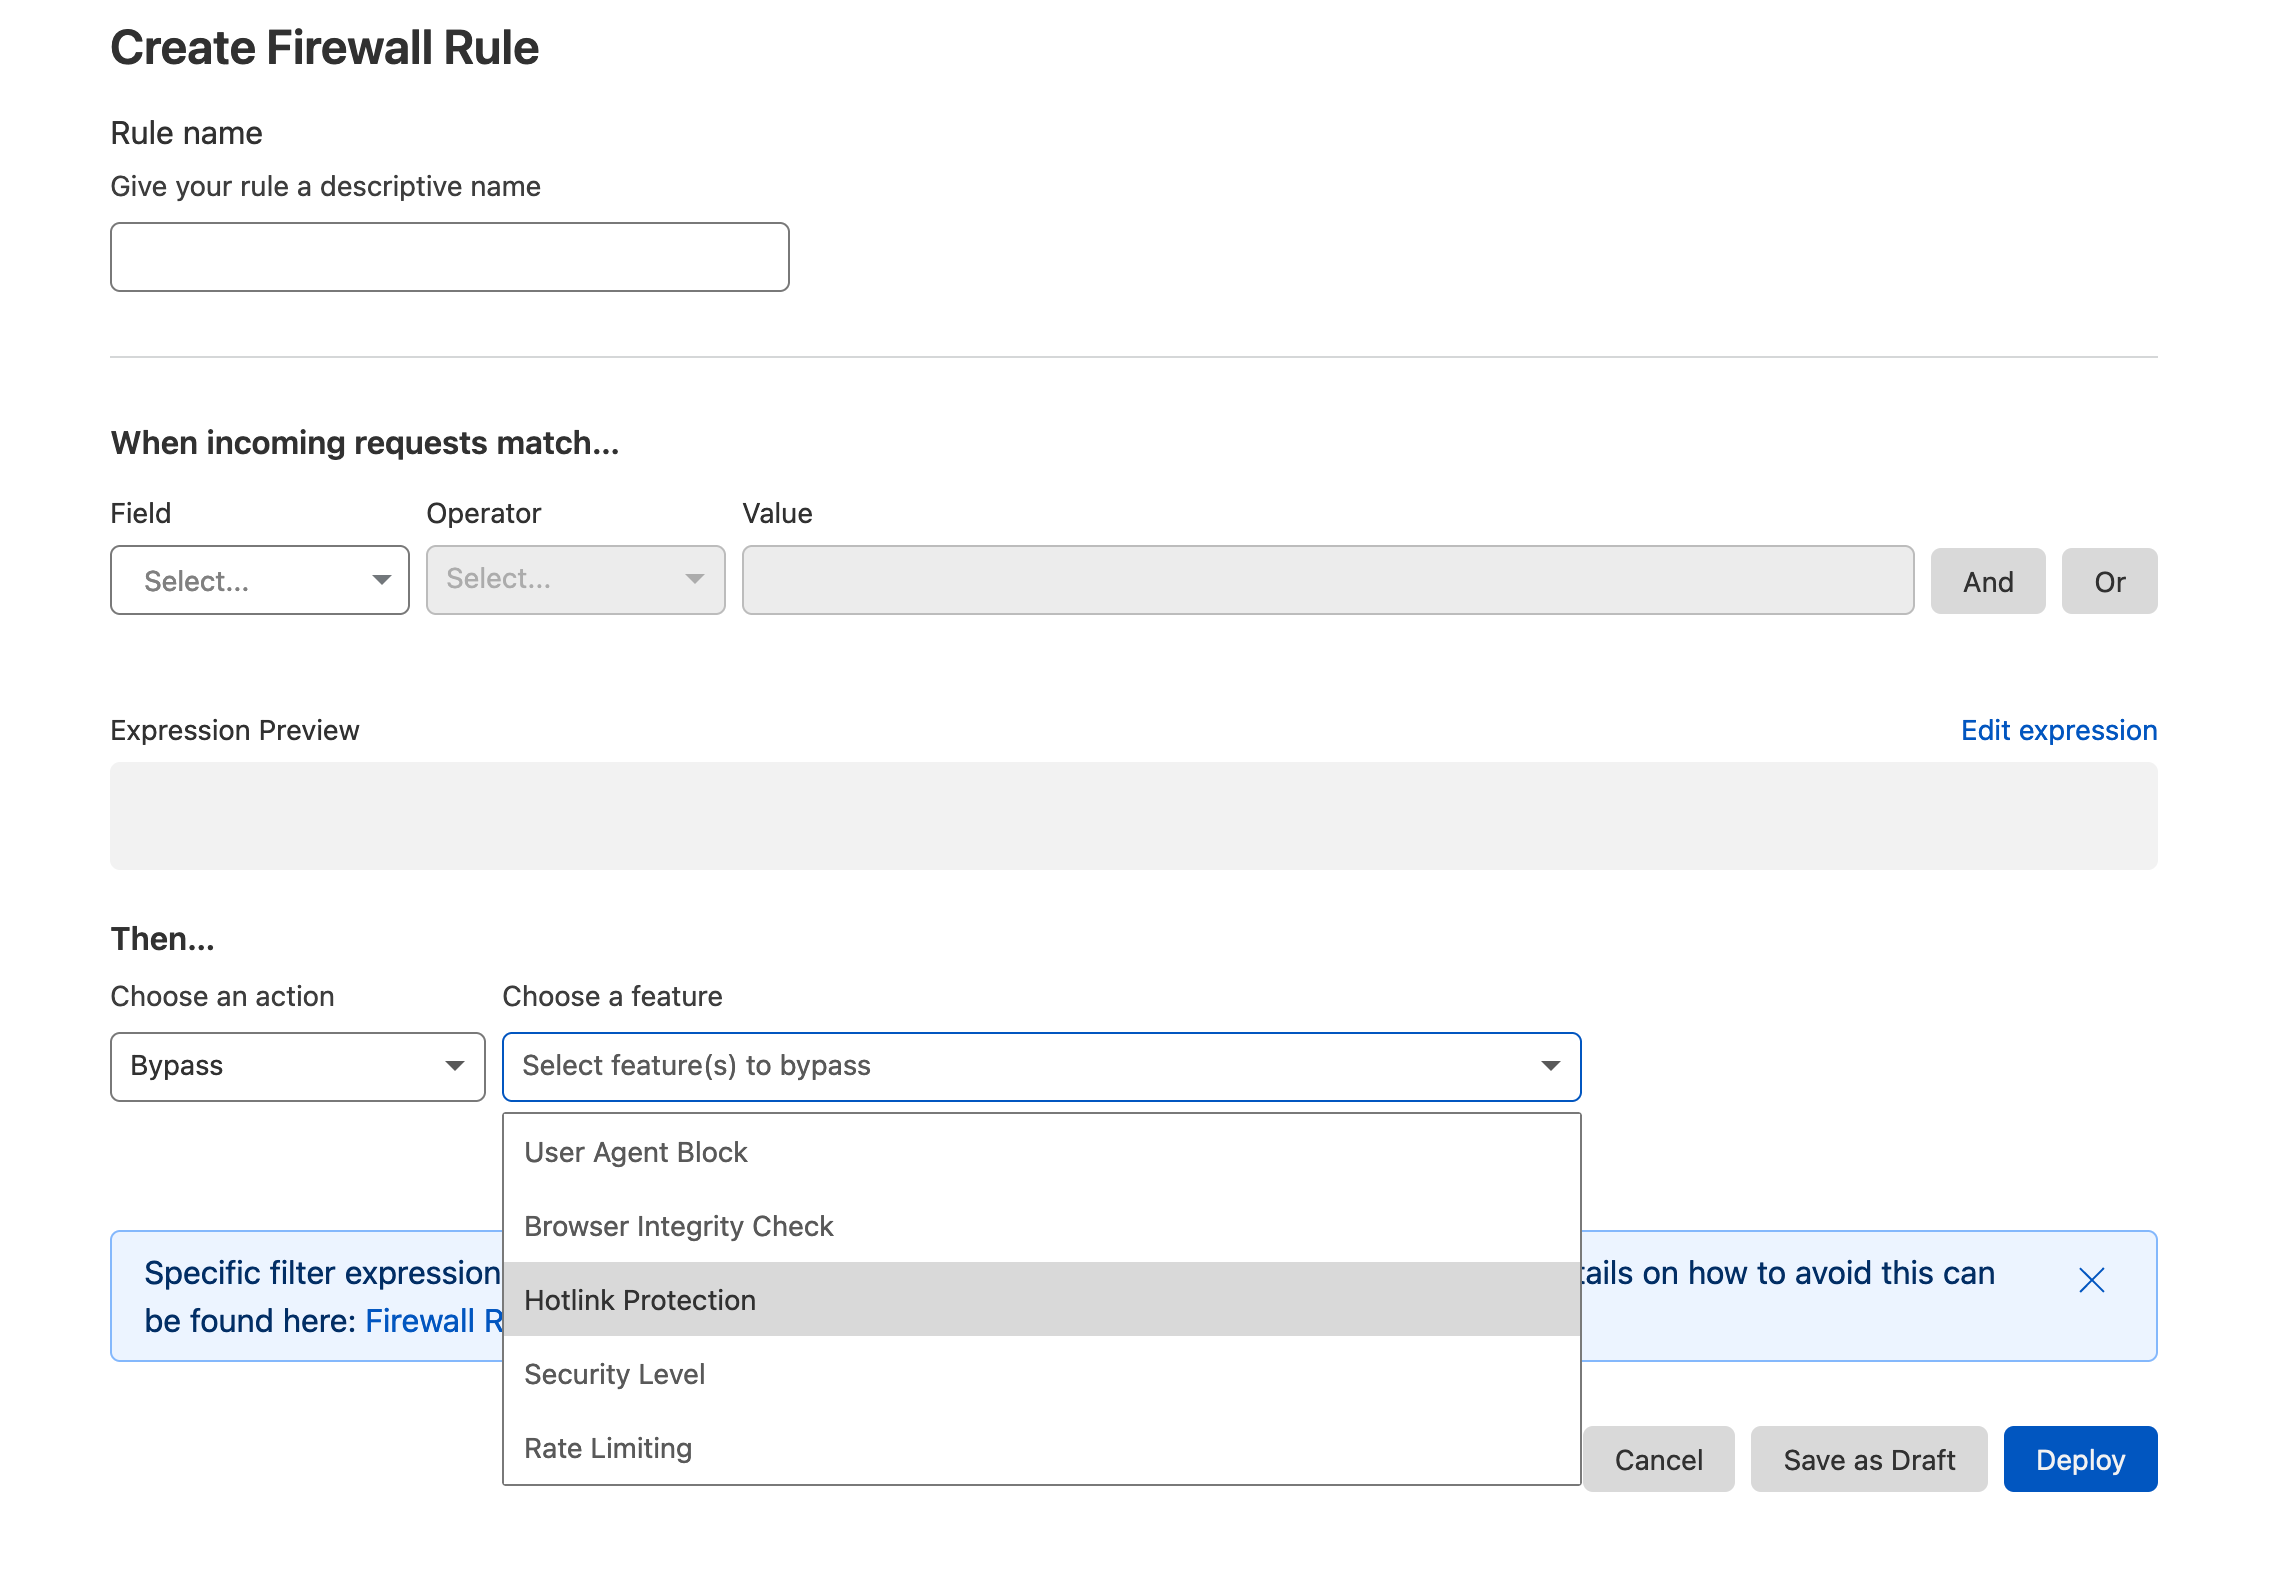
Task: Deploy the firewall rule
Action: click(2080, 1460)
